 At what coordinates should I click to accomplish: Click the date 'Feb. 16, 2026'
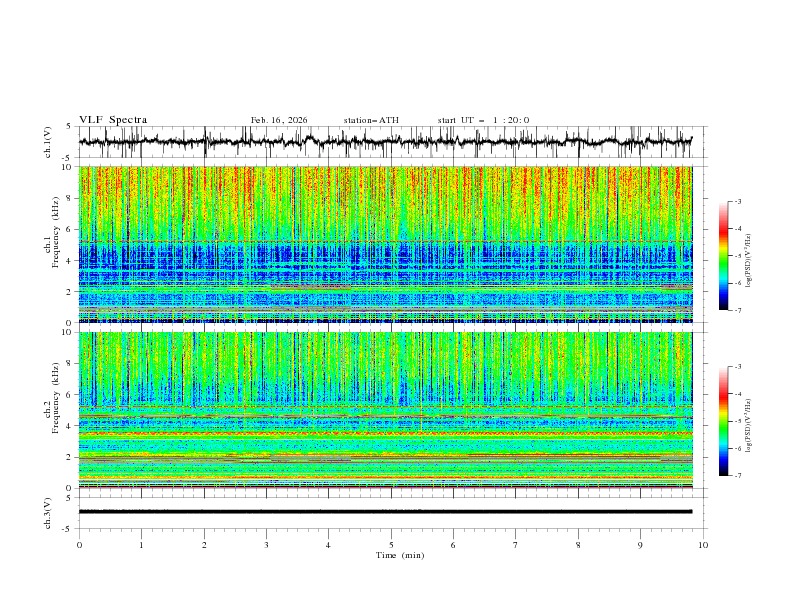click(x=279, y=120)
